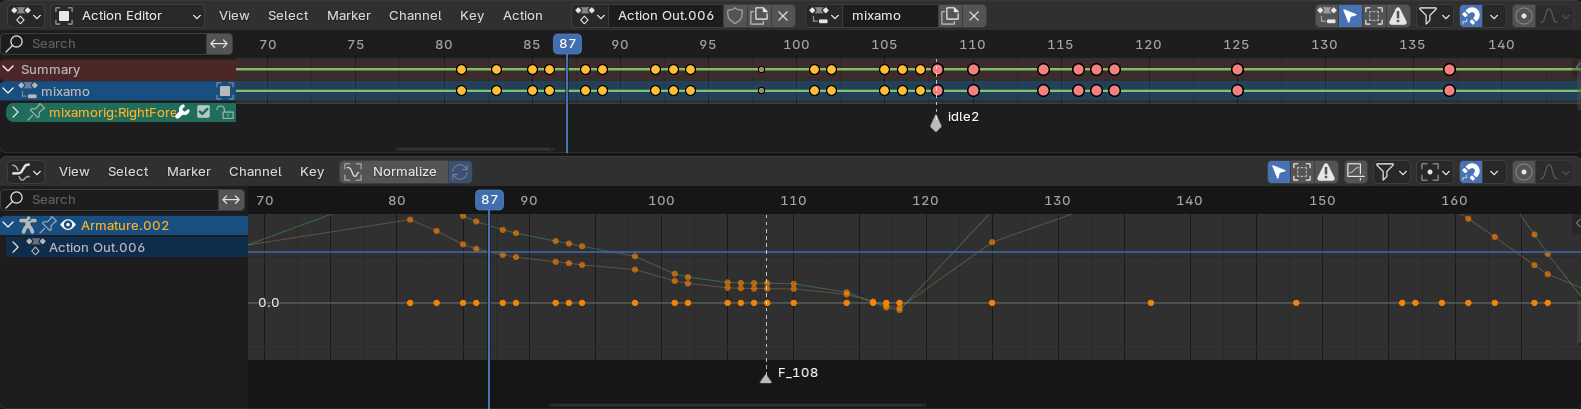Unlink the Action Out.006 action
Viewport: 1581px width, 409px height.
pyautogui.click(x=783, y=15)
